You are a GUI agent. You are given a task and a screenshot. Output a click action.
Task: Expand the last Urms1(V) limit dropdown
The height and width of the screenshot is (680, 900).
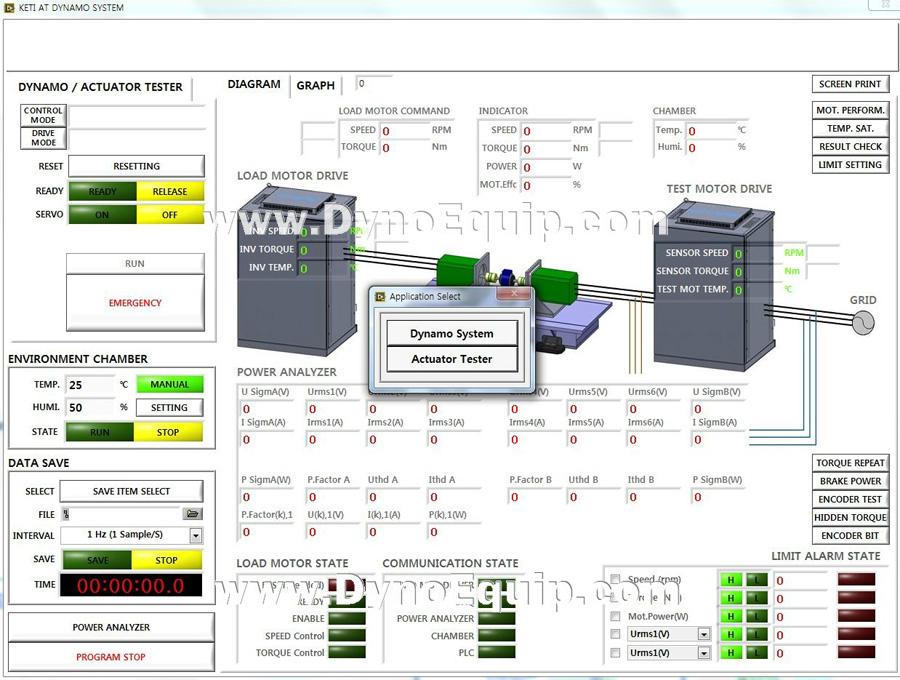pos(703,653)
